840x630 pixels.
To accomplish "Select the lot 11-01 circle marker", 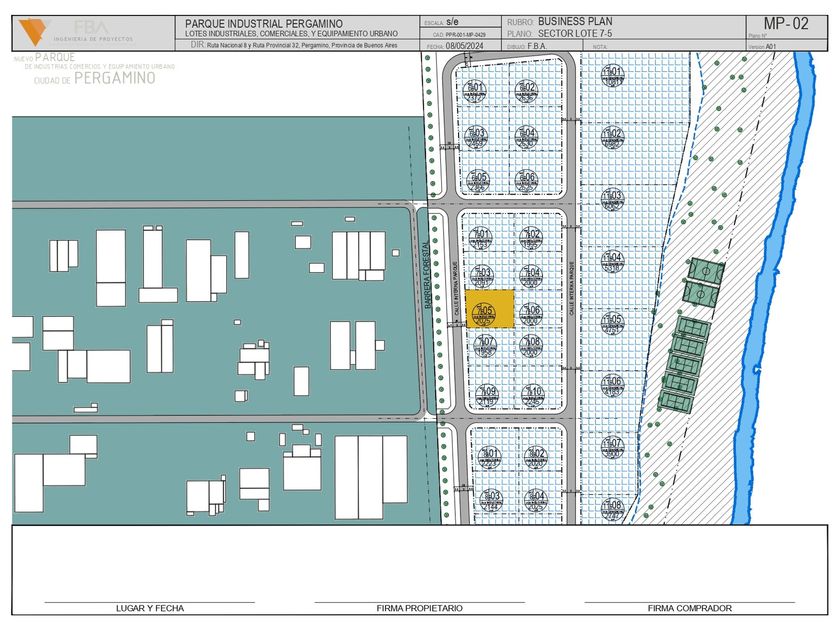I will [x=612, y=75].
